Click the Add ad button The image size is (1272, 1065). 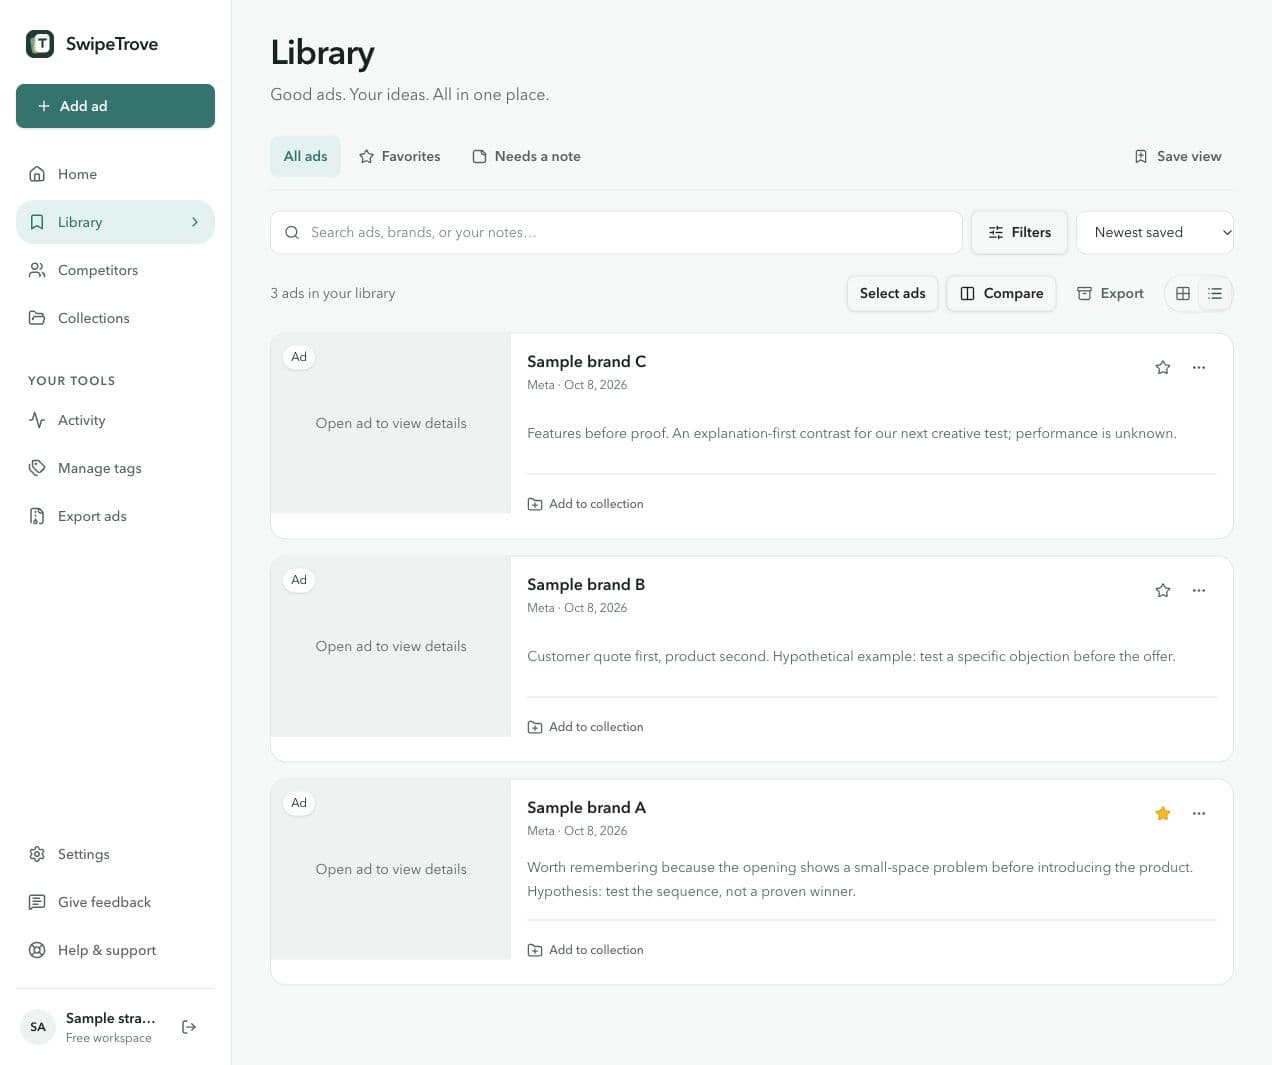pos(115,106)
